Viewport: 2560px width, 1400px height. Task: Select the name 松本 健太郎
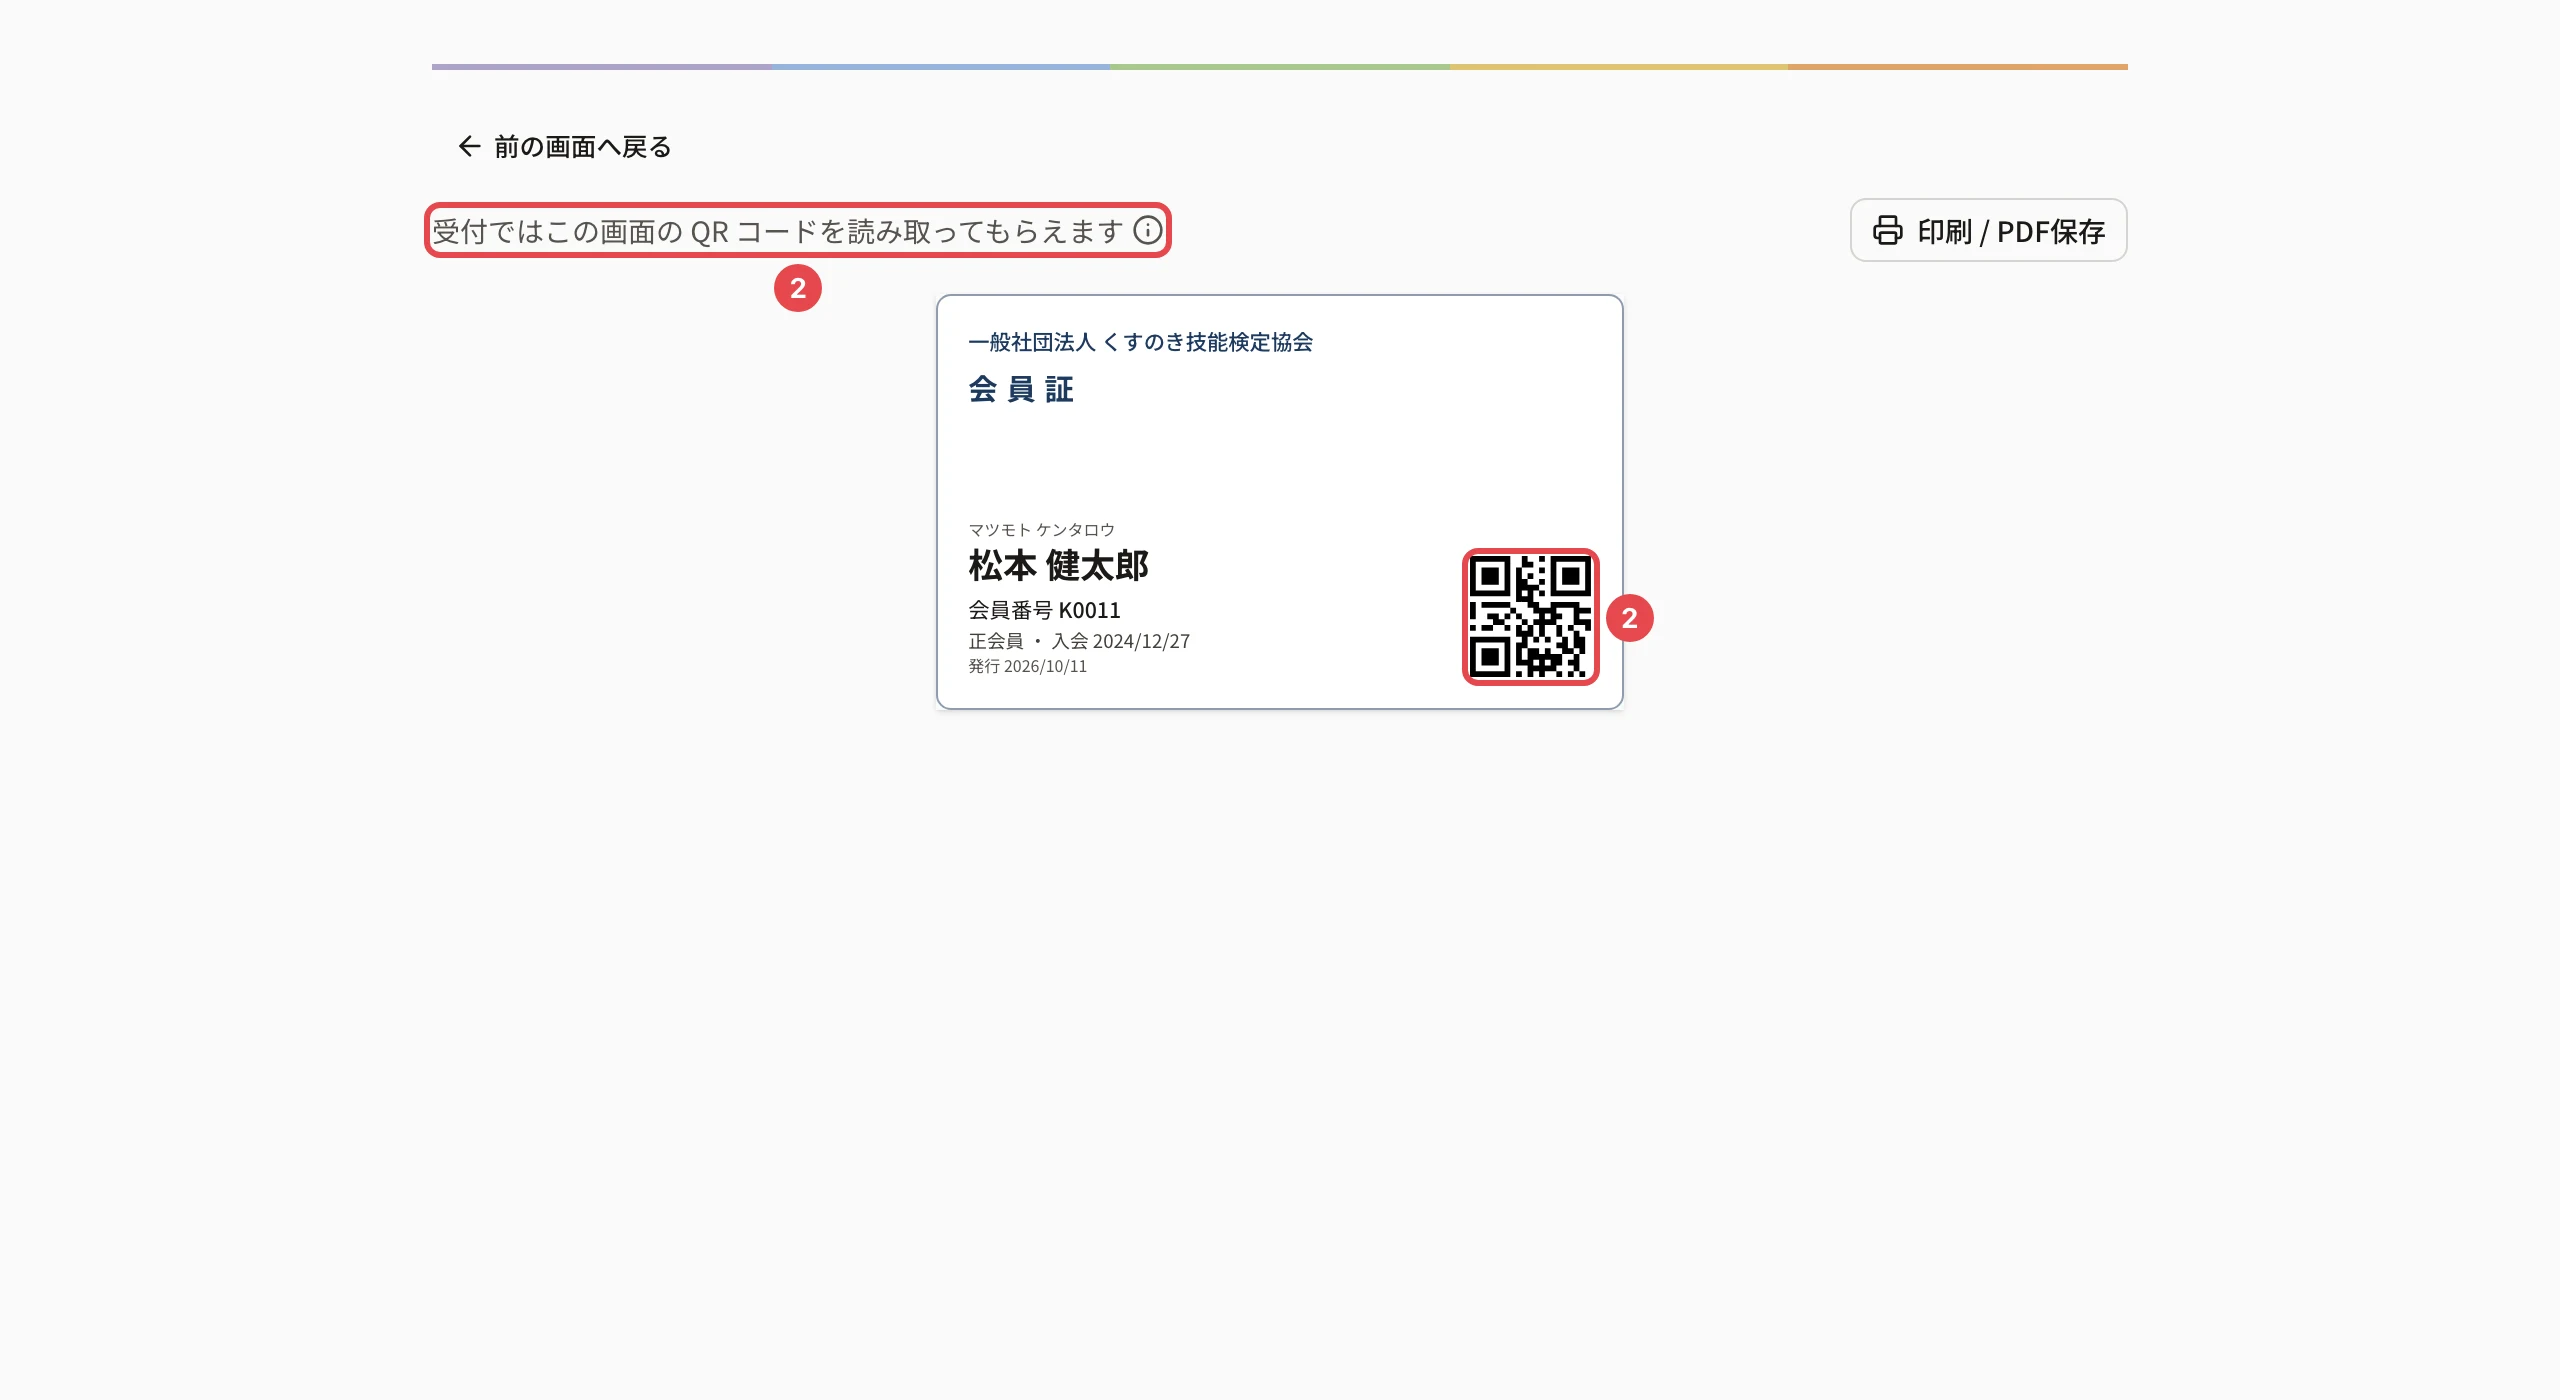[x=1058, y=566]
